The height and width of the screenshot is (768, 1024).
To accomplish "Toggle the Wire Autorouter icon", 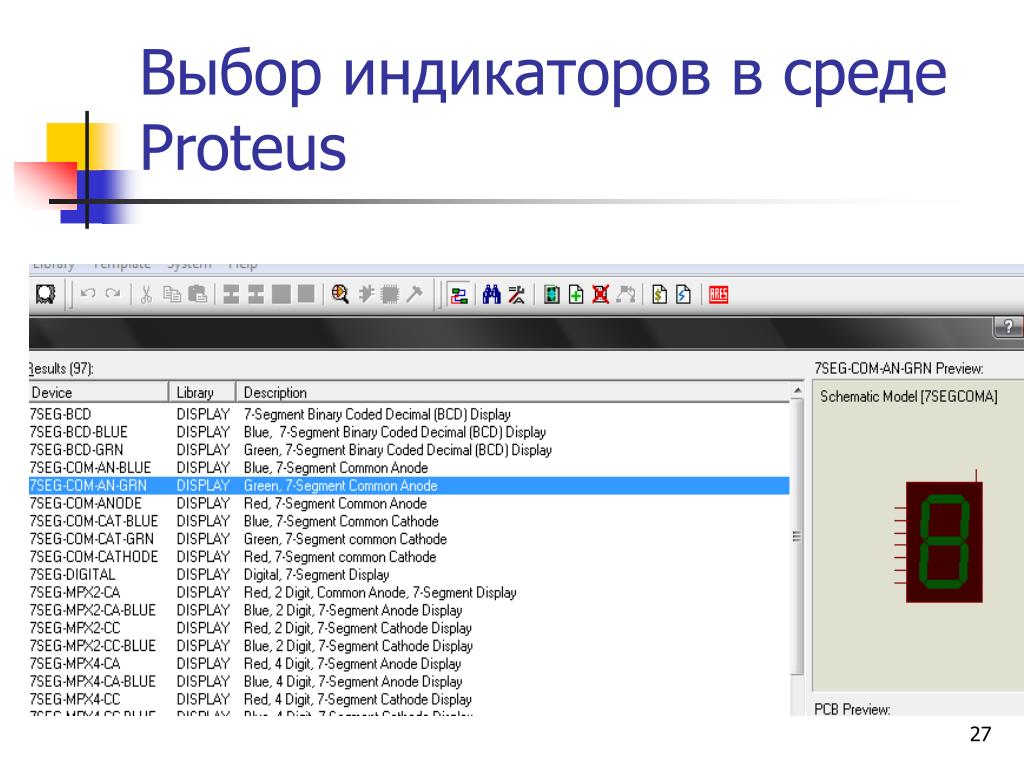I will [x=459, y=295].
